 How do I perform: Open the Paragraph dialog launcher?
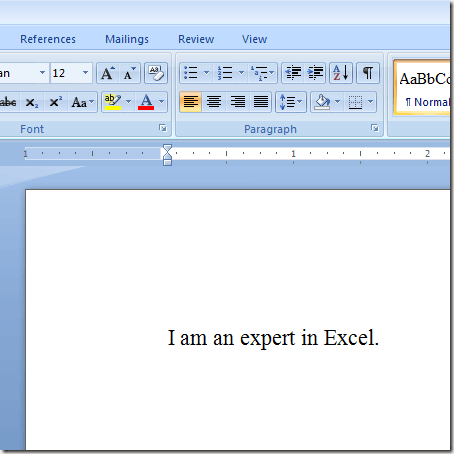[x=375, y=128]
